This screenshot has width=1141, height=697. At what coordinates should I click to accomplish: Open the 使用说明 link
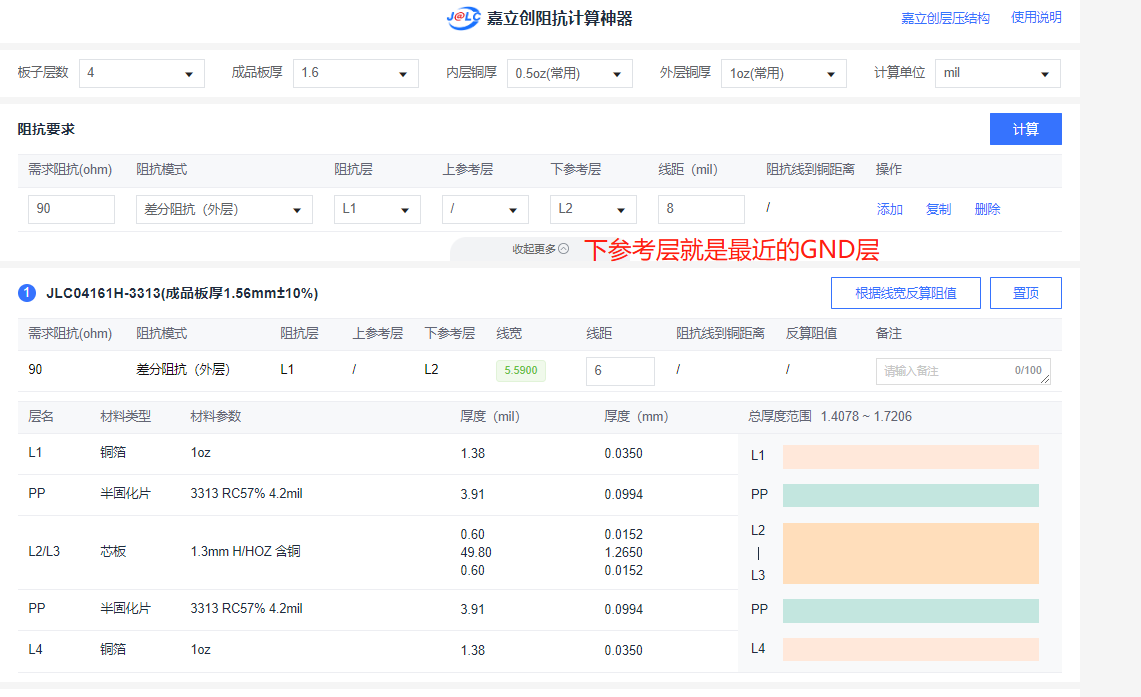pos(1036,17)
